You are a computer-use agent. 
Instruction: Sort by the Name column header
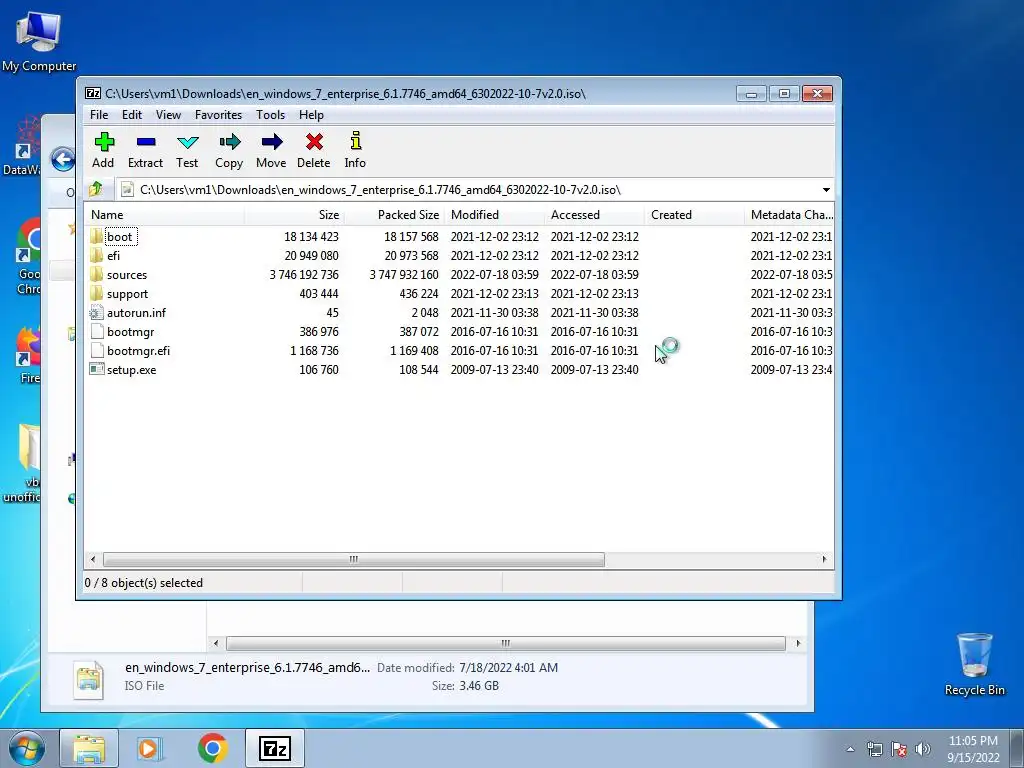165,215
